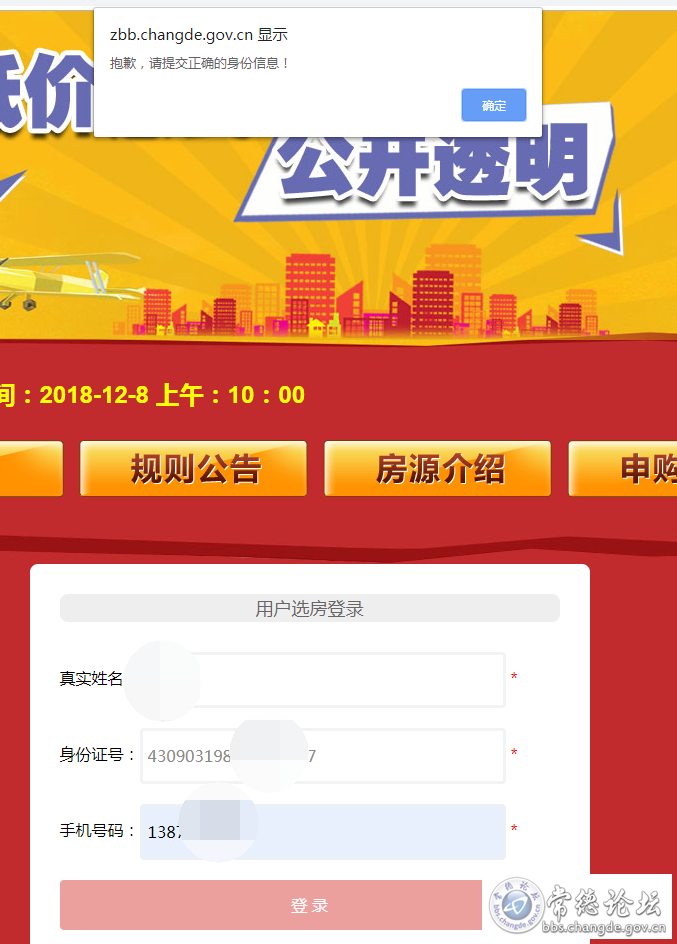Click the 公开透明 banner graphic
Screen dimensions: 677x944
428,163
